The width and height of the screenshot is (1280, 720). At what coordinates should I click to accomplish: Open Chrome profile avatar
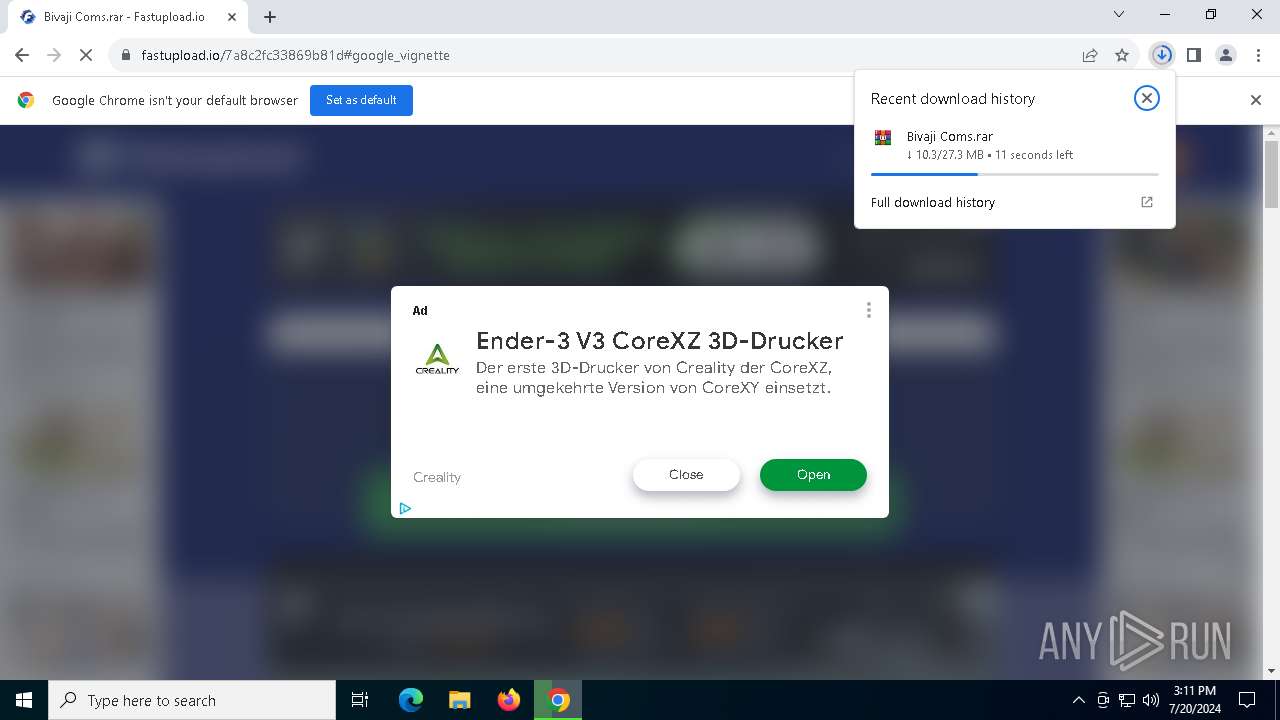coord(1226,55)
